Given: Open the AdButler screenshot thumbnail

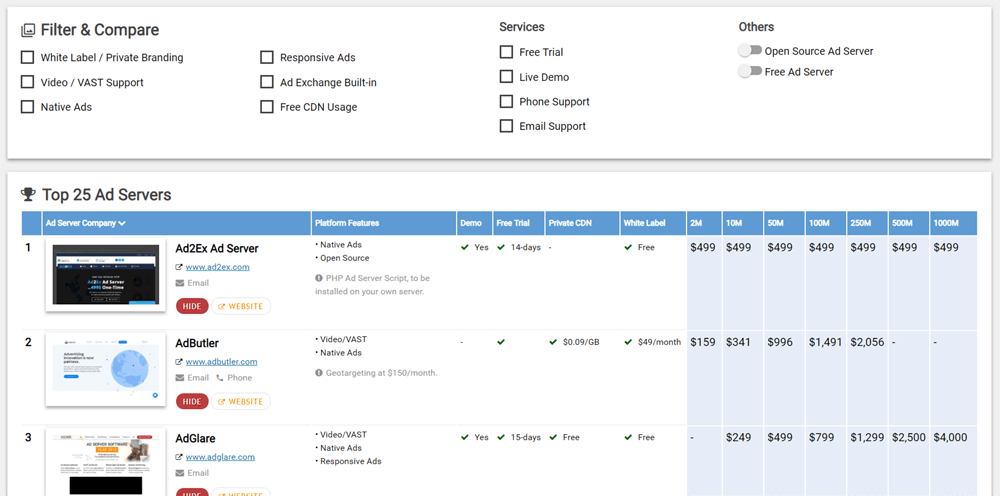Looking at the screenshot, I should click(106, 370).
